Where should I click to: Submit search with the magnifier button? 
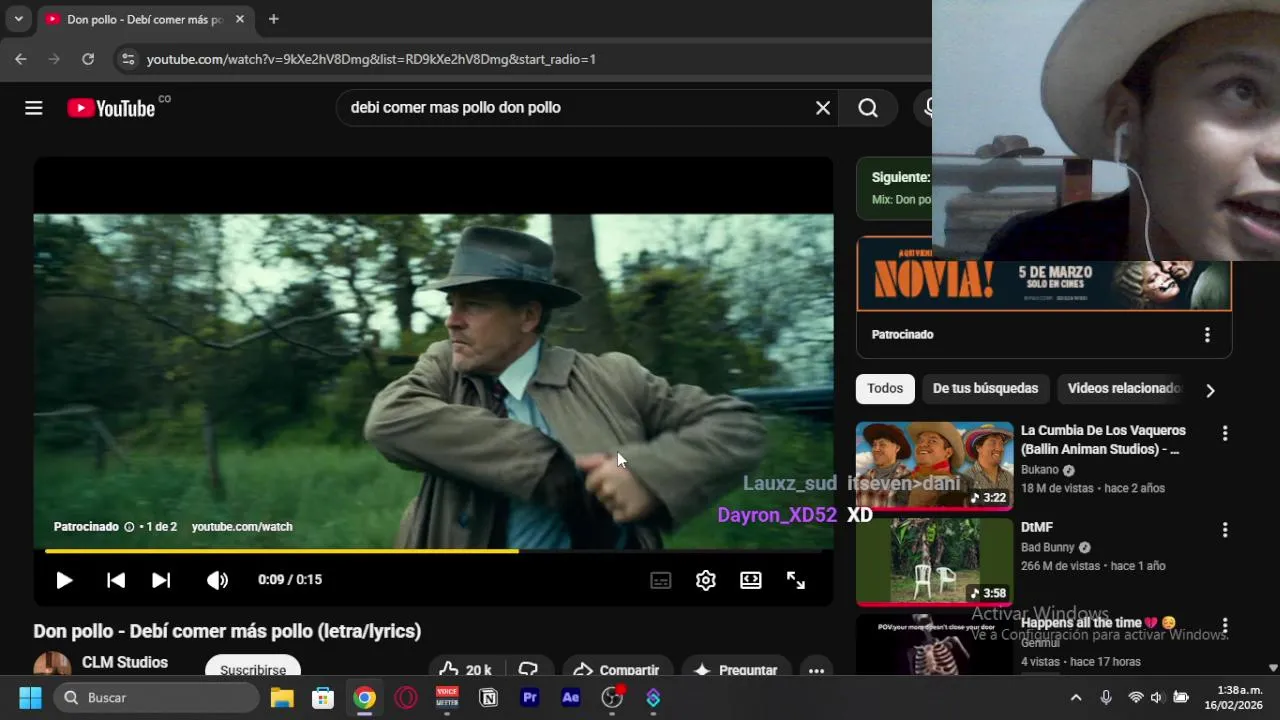(868, 108)
